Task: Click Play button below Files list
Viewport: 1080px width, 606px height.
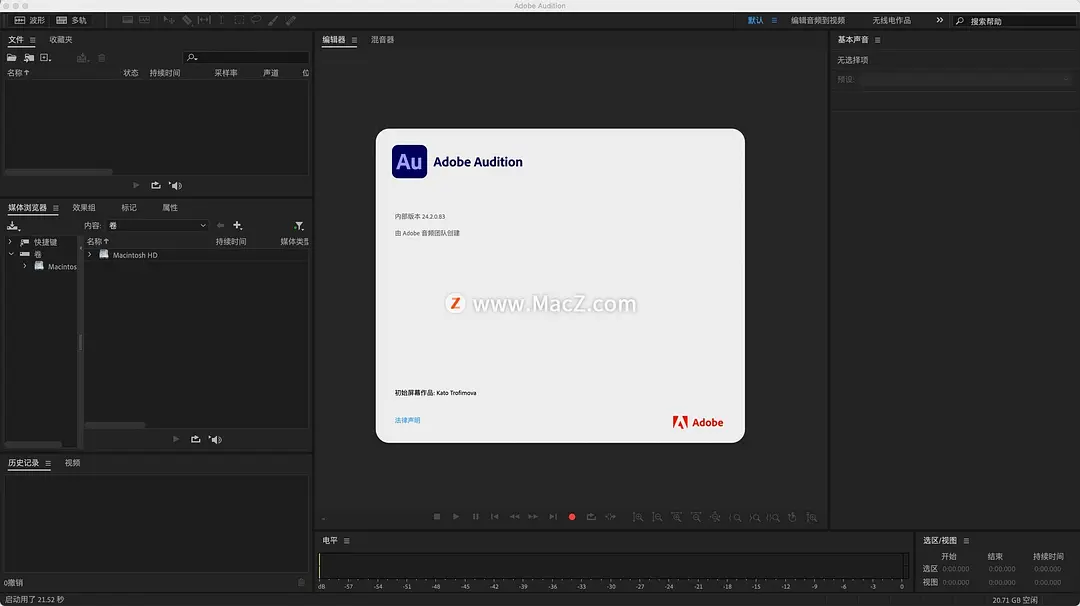Action: pos(136,185)
